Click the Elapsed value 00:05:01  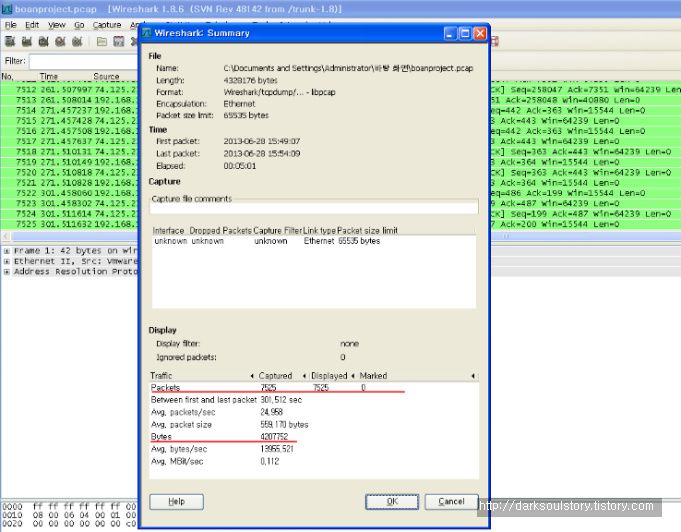240,166
